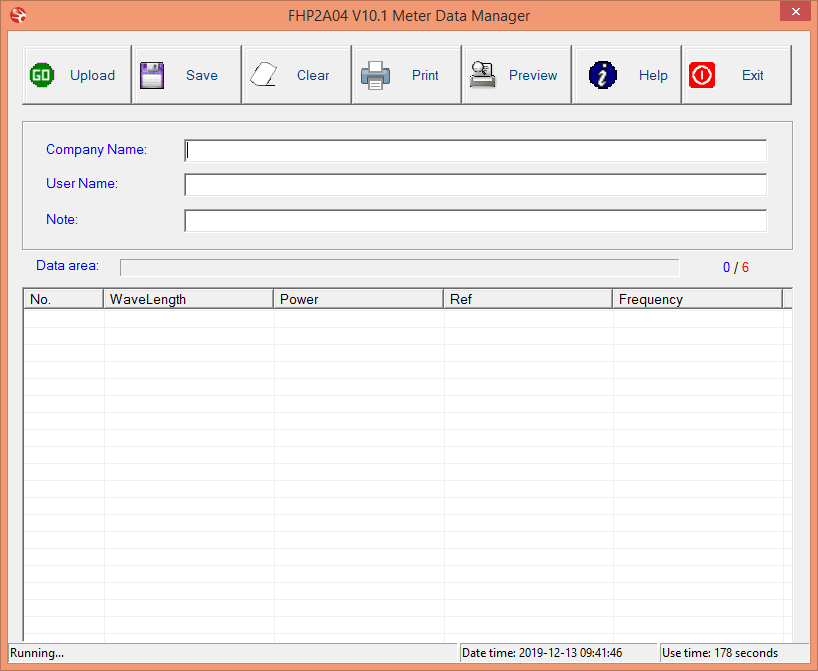Viewport: 818px width, 671px height.
Task: Click the blue info Help icon
Action: pyautogui.click(x=603, y=75)
